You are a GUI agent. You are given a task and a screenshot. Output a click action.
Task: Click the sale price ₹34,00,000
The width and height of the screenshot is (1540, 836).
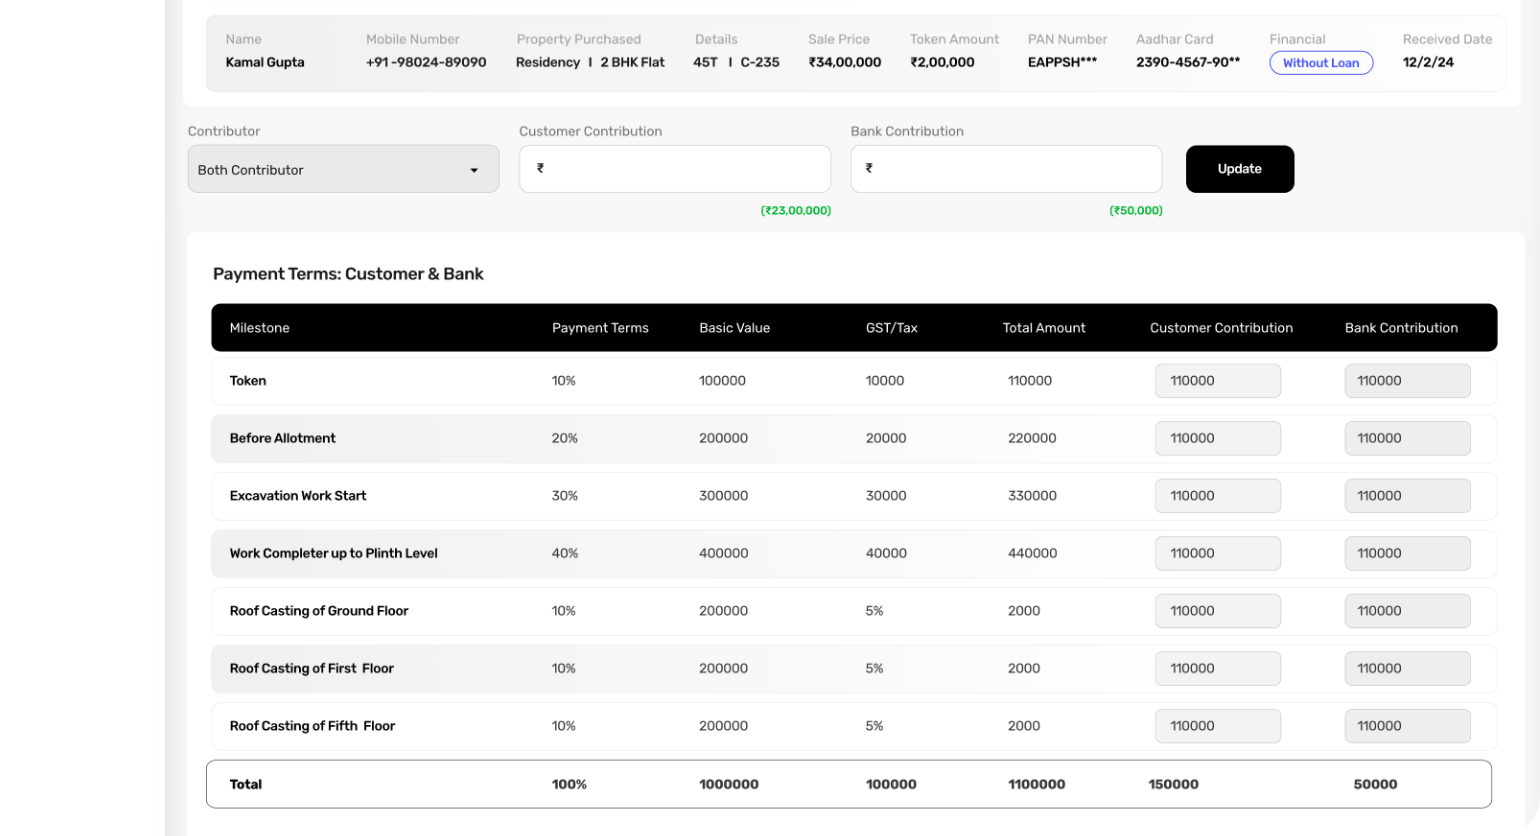pos(845,62)
